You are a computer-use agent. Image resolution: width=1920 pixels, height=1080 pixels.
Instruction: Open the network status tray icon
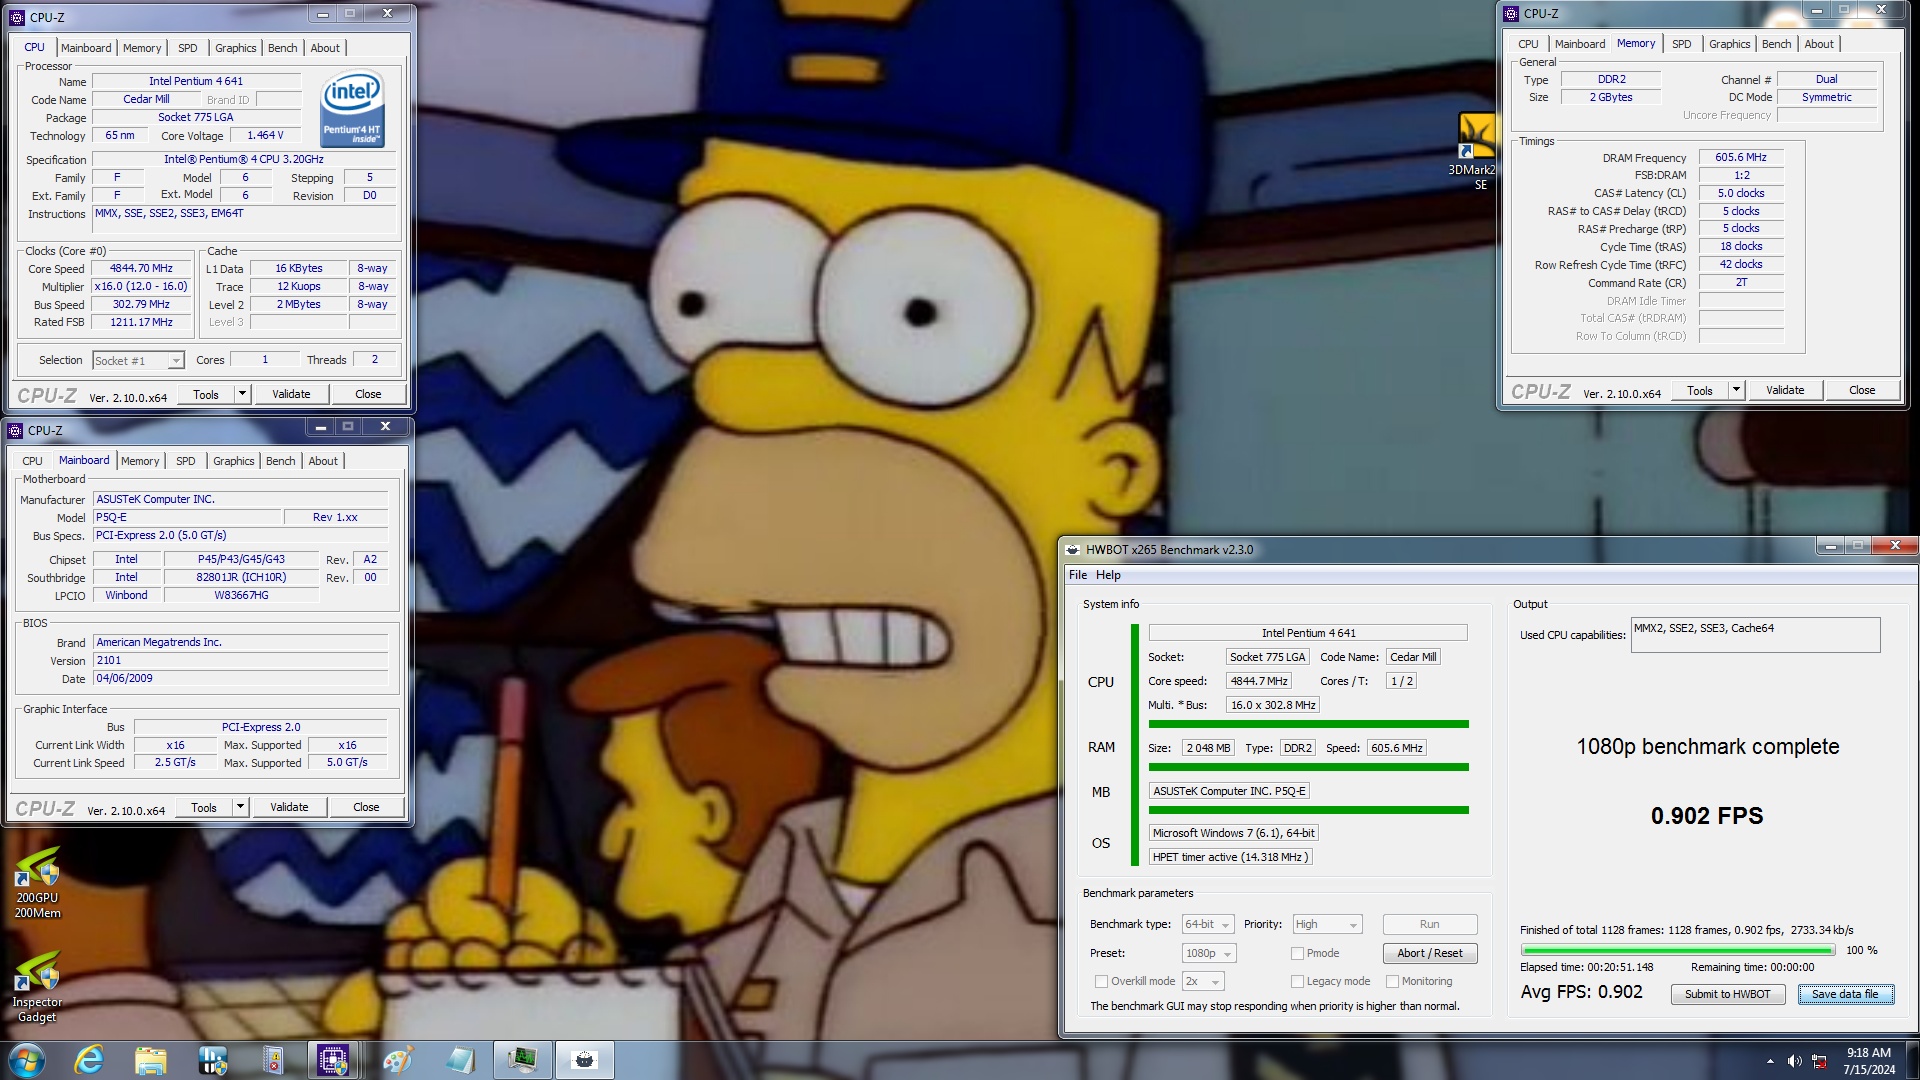[1820, 1061]
